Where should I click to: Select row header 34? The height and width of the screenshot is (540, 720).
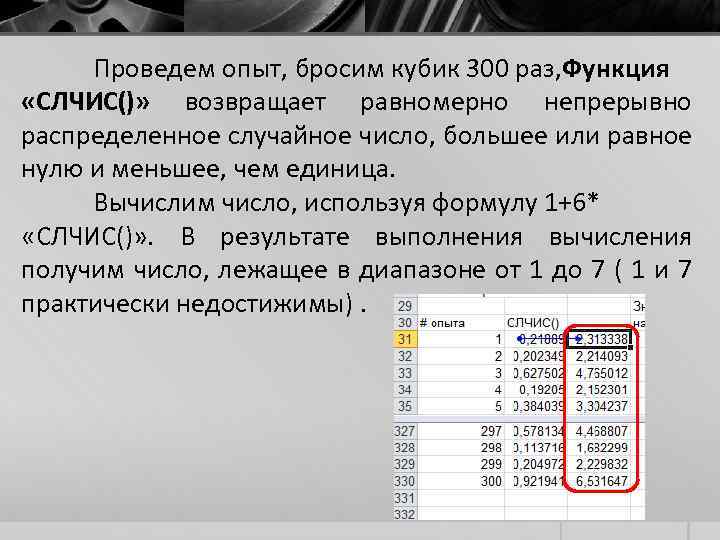click(405, 389)
